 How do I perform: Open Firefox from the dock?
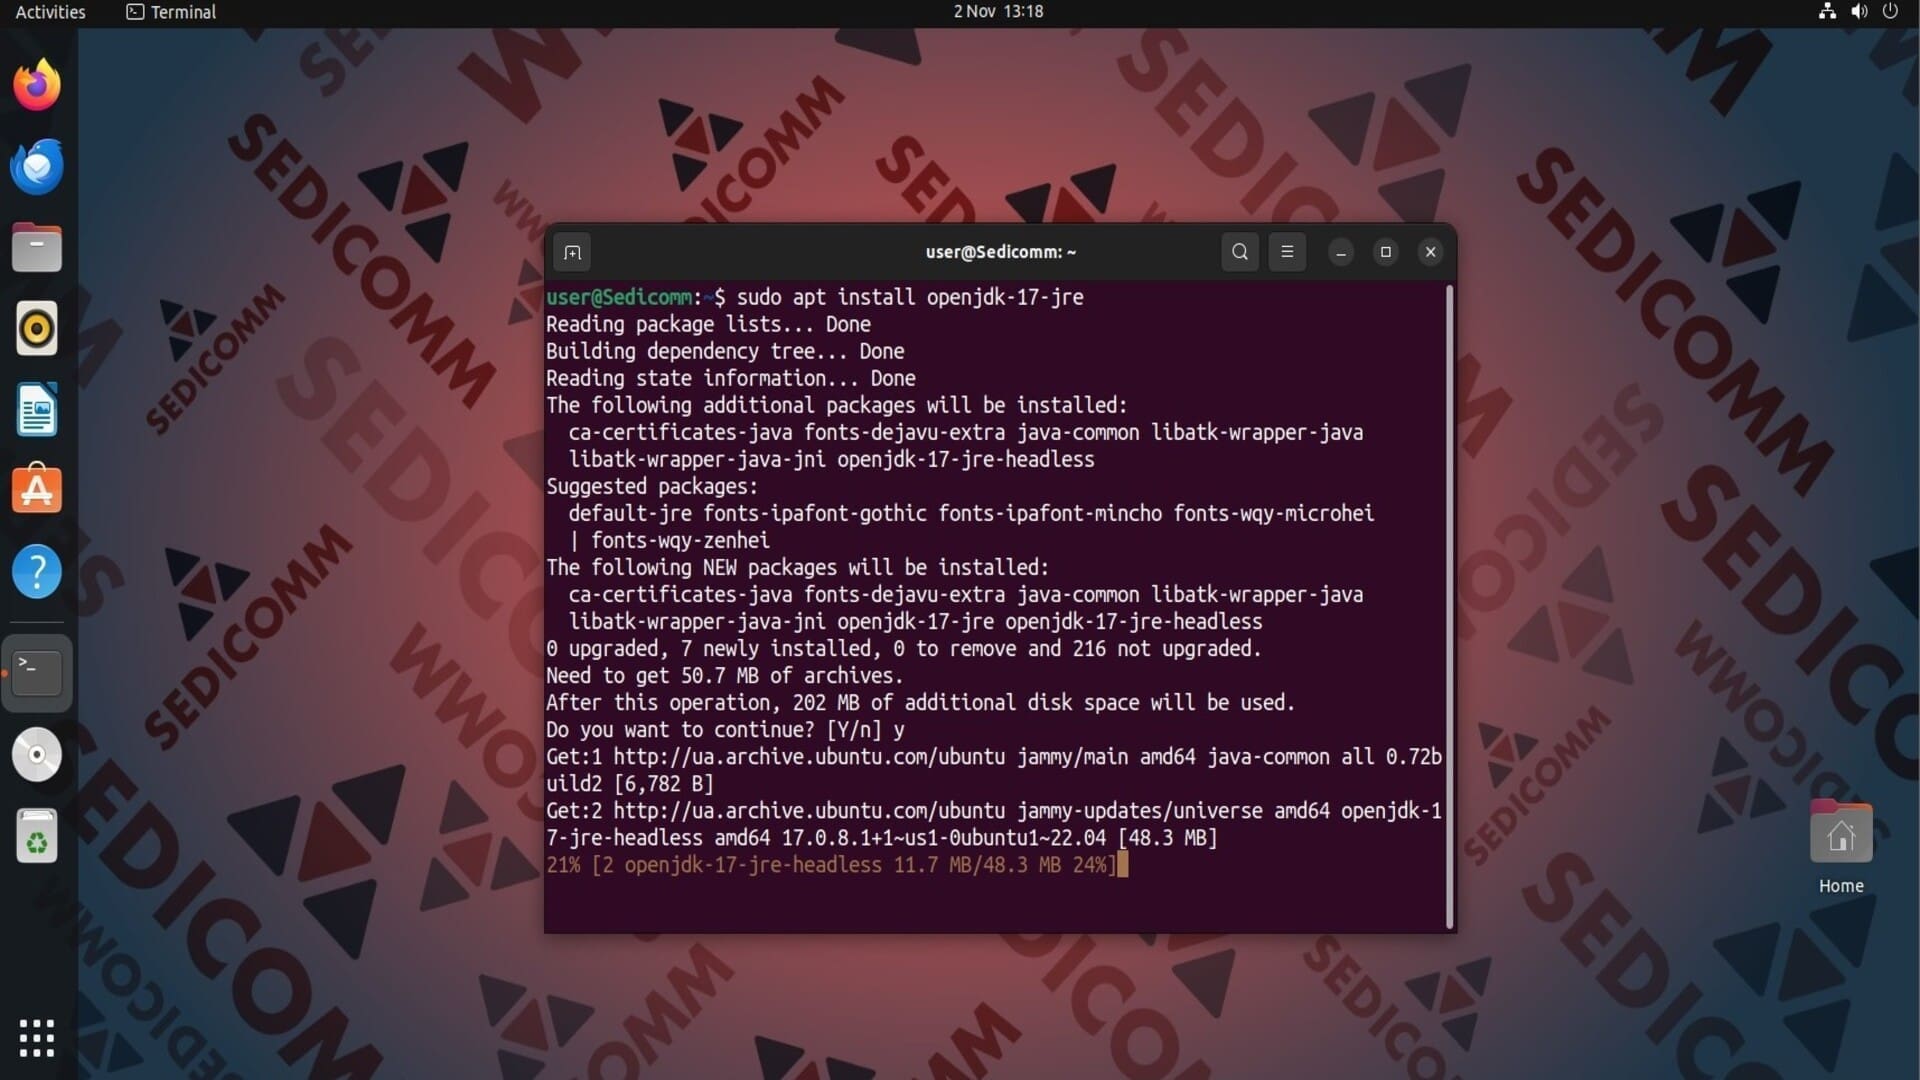pos(37,85)
